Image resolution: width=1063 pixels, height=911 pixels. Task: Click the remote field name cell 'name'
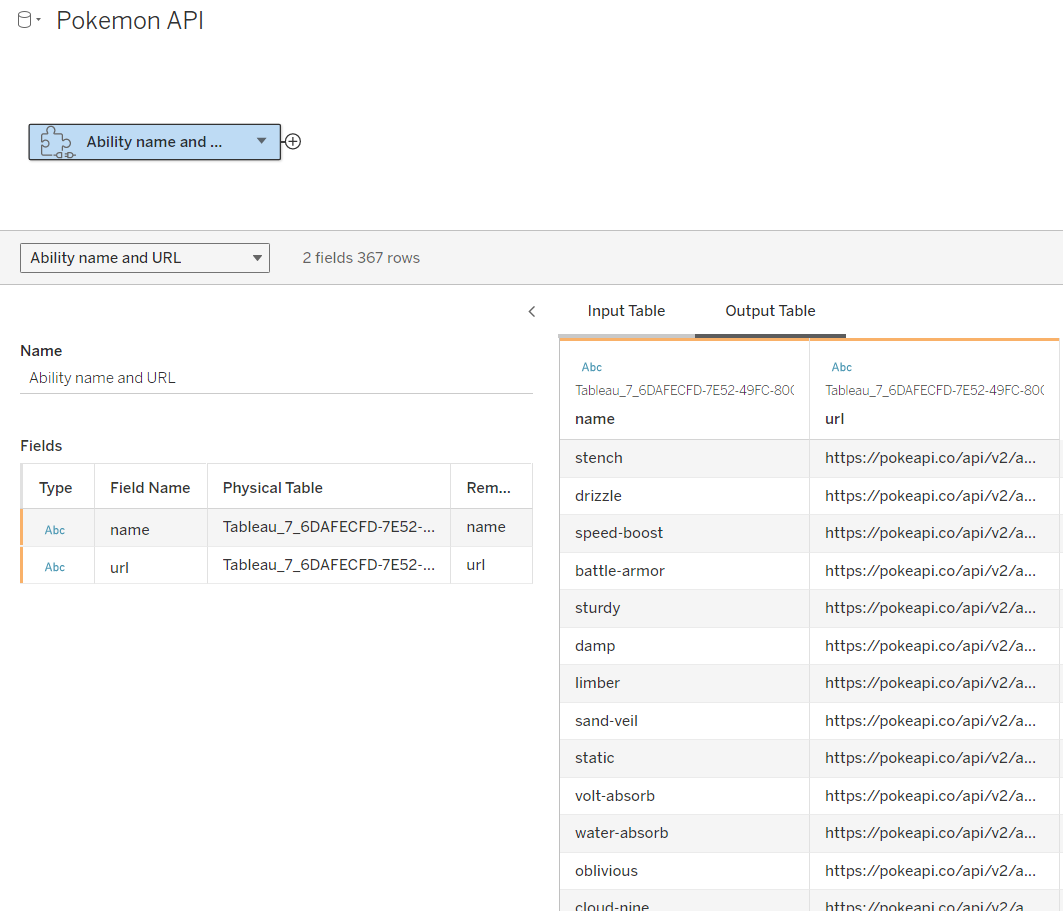tap(492, 527)
